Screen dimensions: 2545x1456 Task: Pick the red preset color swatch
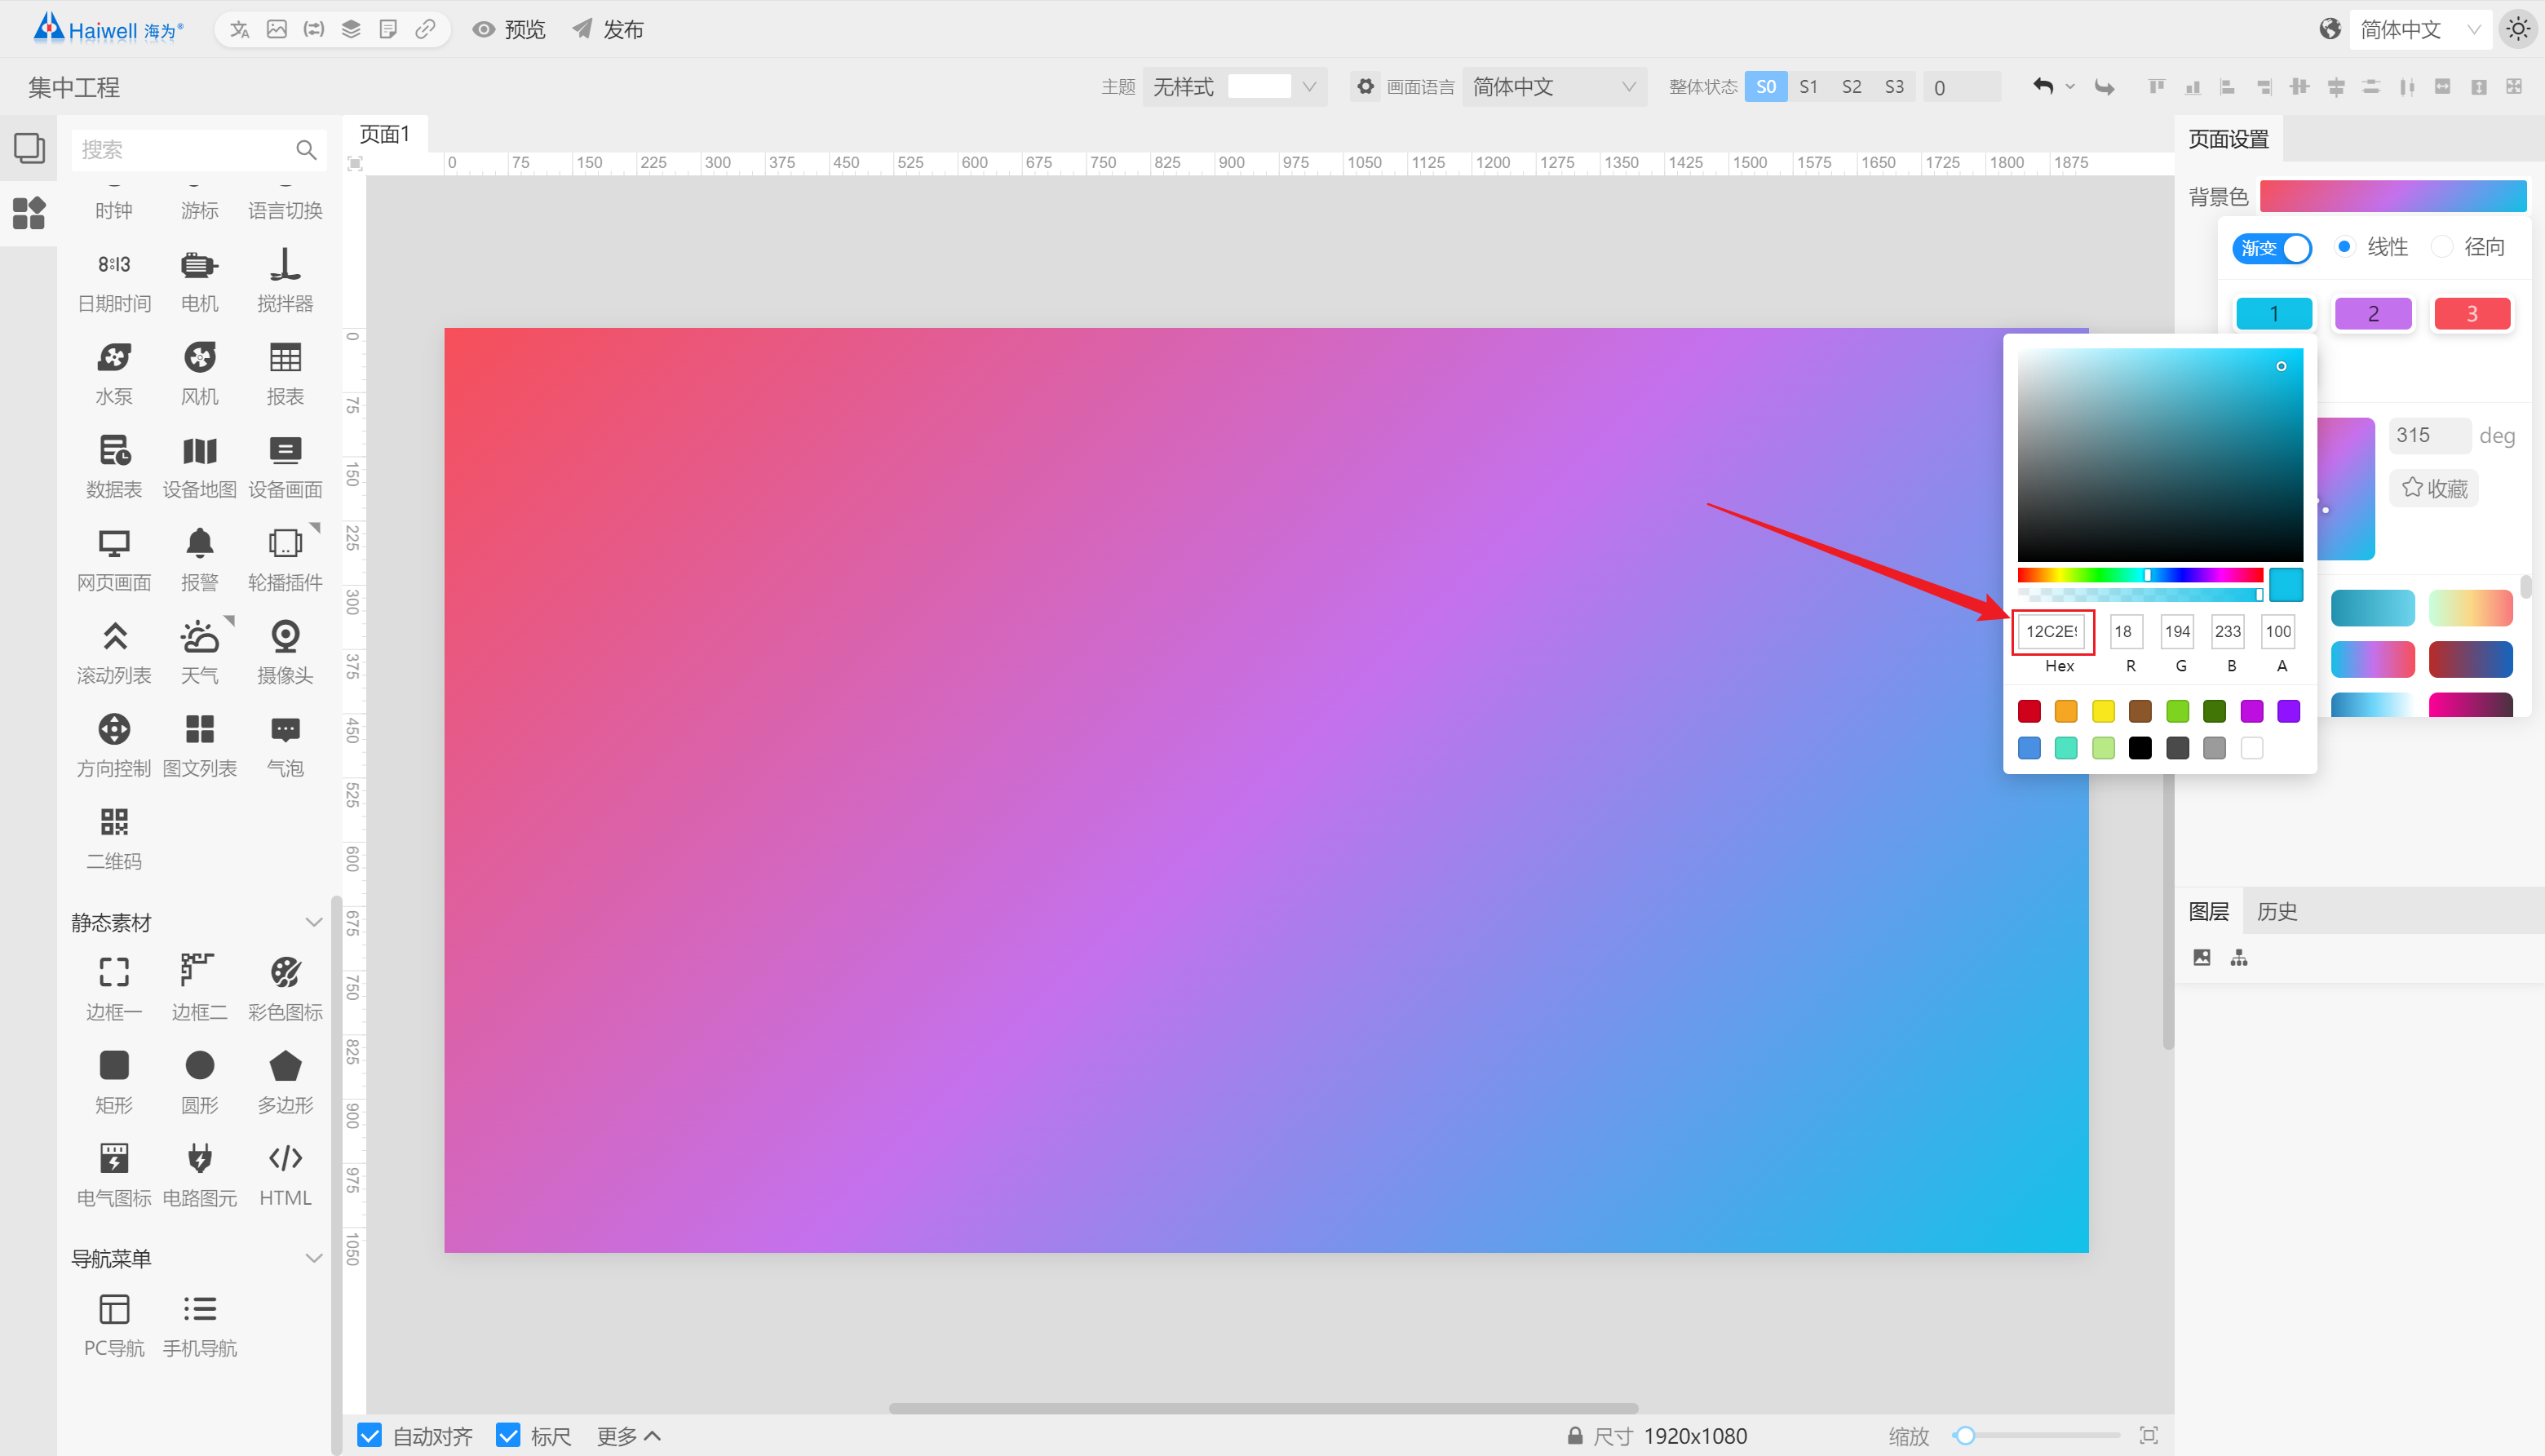2028,711
